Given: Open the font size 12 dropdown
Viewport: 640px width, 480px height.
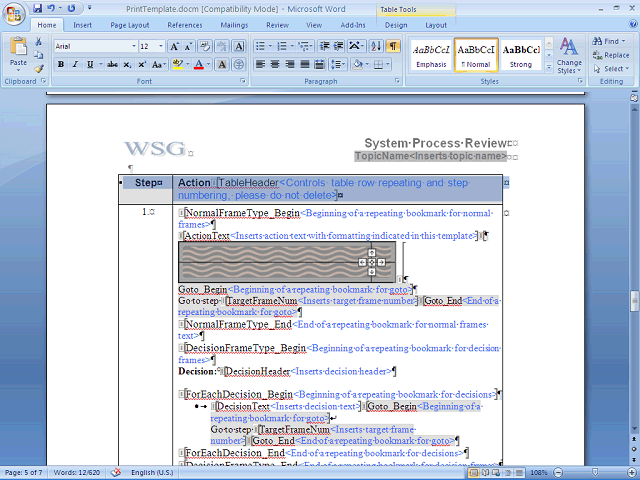Looking at the screenshot, I should [161, 46].
